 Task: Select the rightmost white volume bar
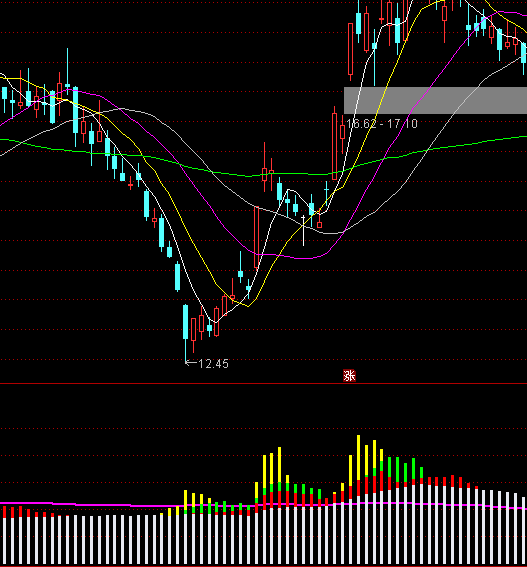(523, 531)
